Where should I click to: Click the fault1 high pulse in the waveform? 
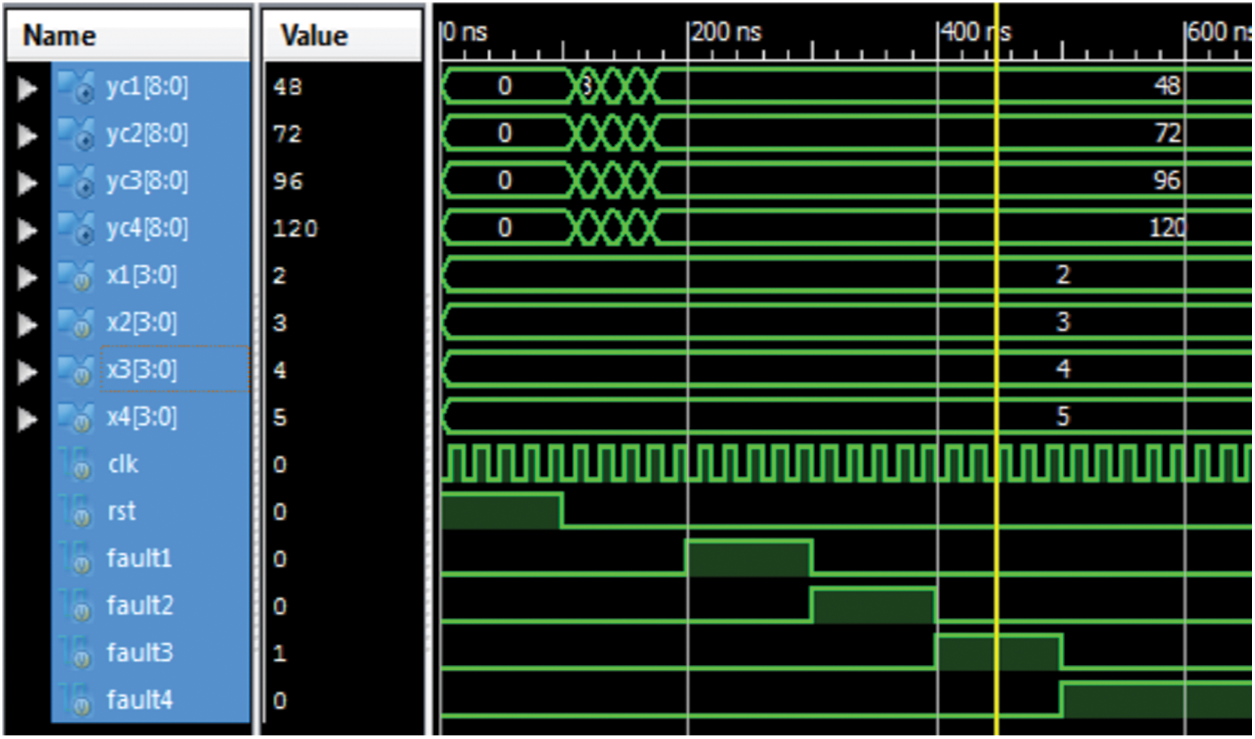(749, 557)
